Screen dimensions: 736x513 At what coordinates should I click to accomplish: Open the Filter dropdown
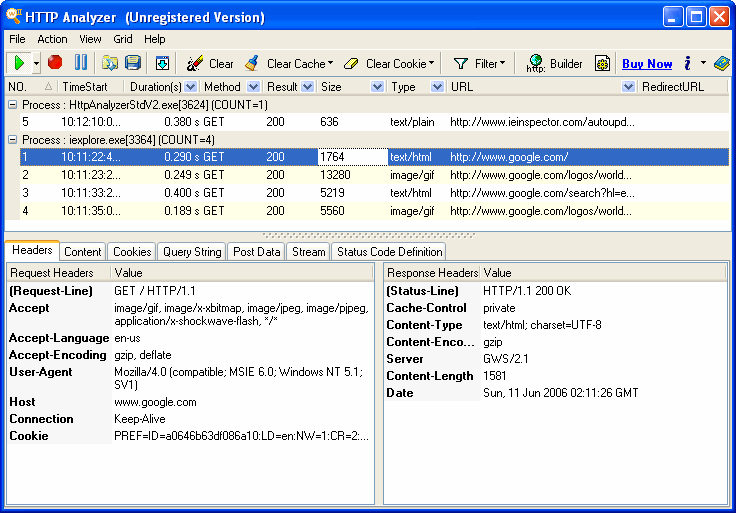(x=502, y=63)
